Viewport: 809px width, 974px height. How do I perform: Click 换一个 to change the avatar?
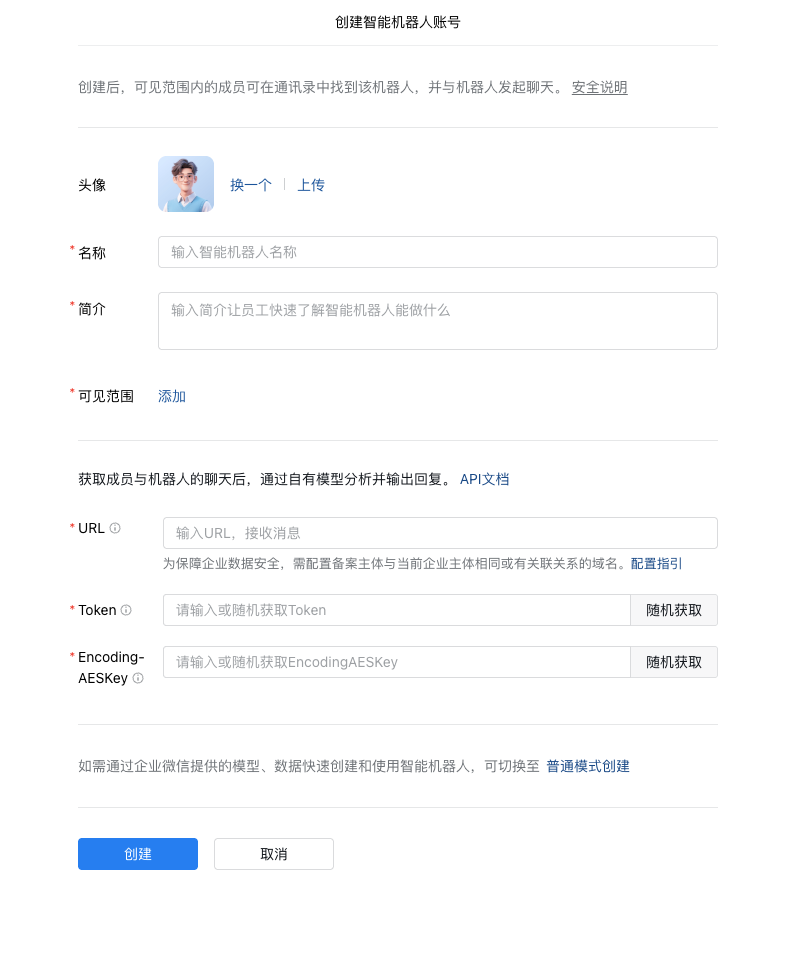pos(250,185)
